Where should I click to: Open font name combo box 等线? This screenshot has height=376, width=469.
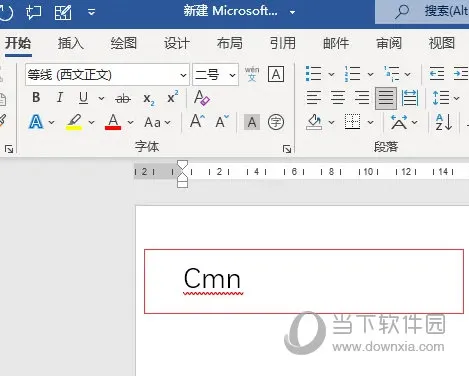pos(107,75)
